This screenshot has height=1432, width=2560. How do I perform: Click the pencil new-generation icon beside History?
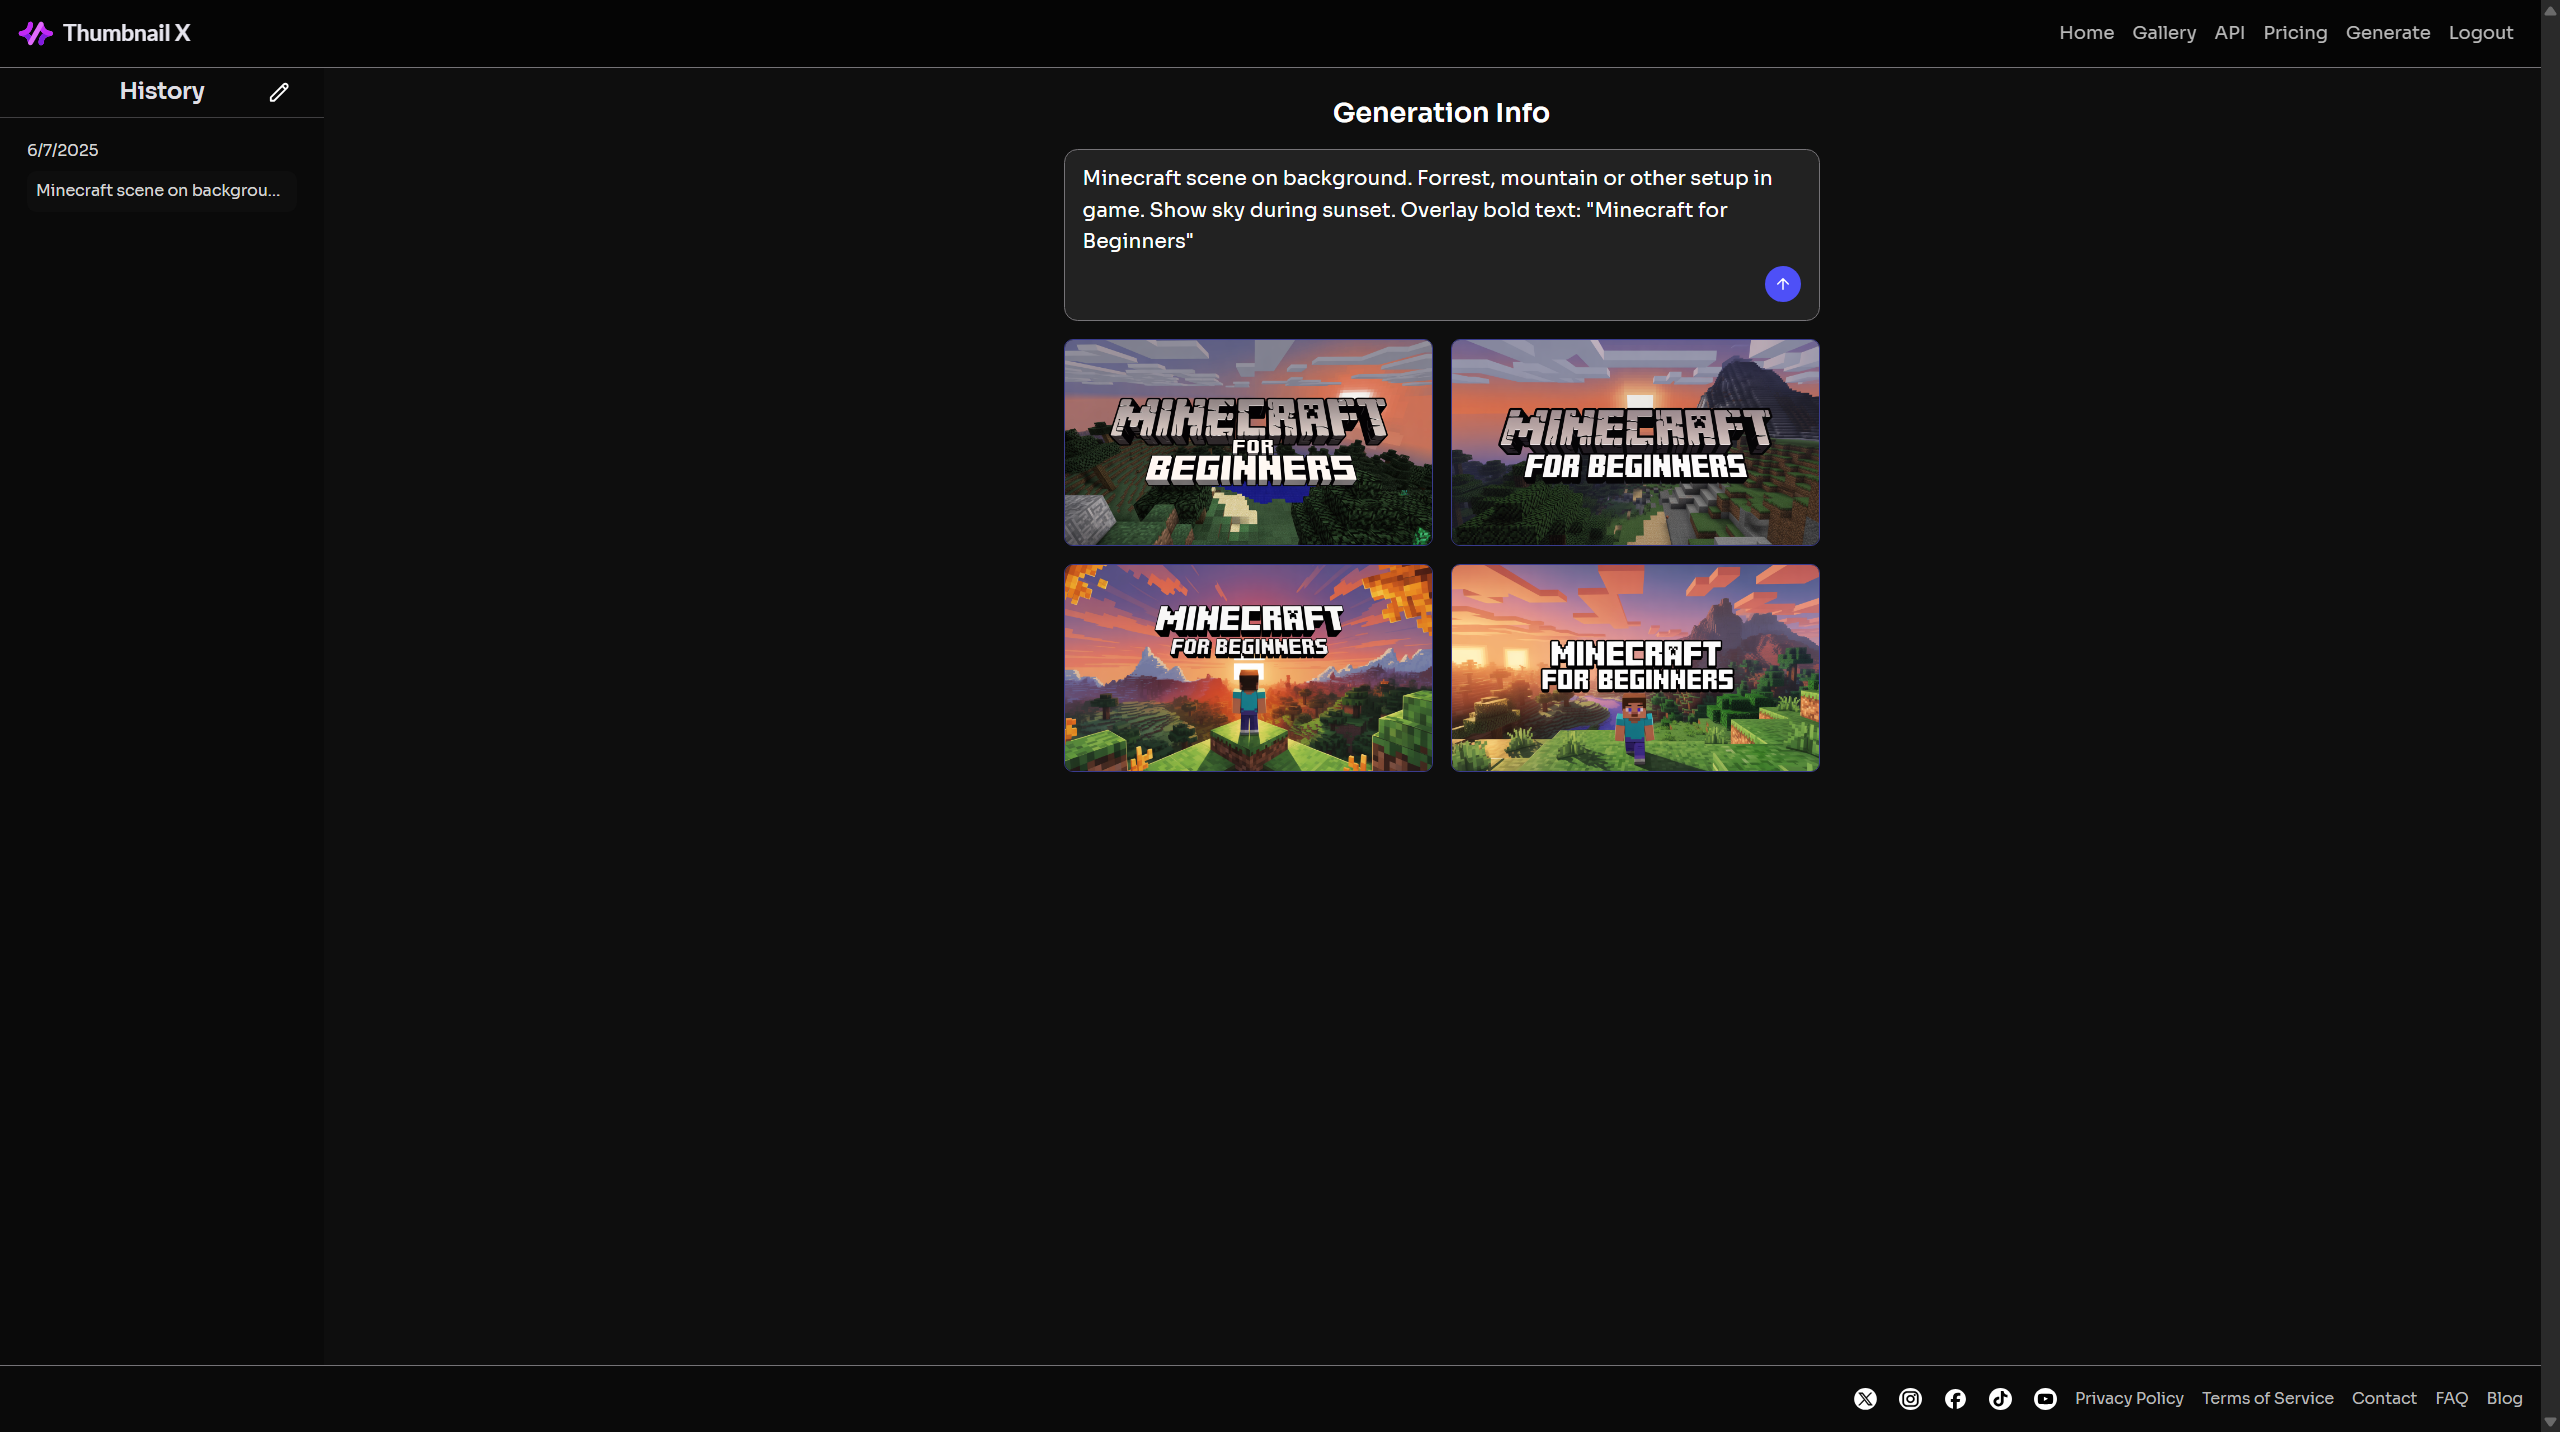(279, 92)
